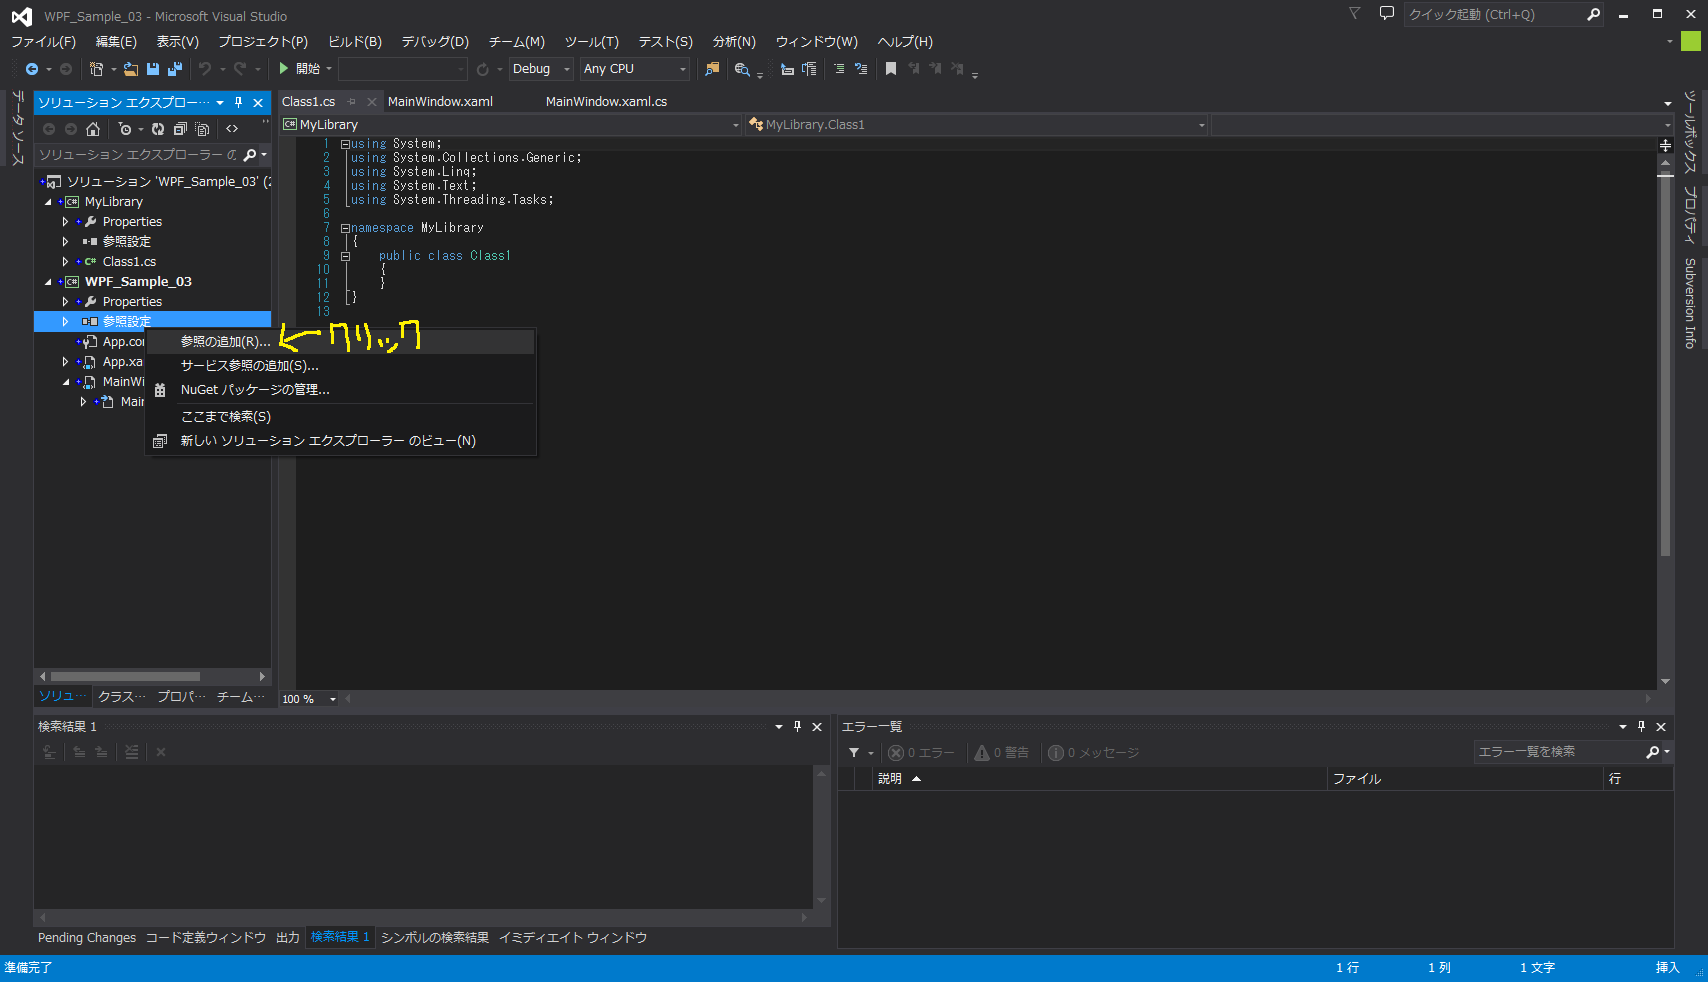Open ツールボックス side tab
1708x982 pixels.
tap(1690, 131)
